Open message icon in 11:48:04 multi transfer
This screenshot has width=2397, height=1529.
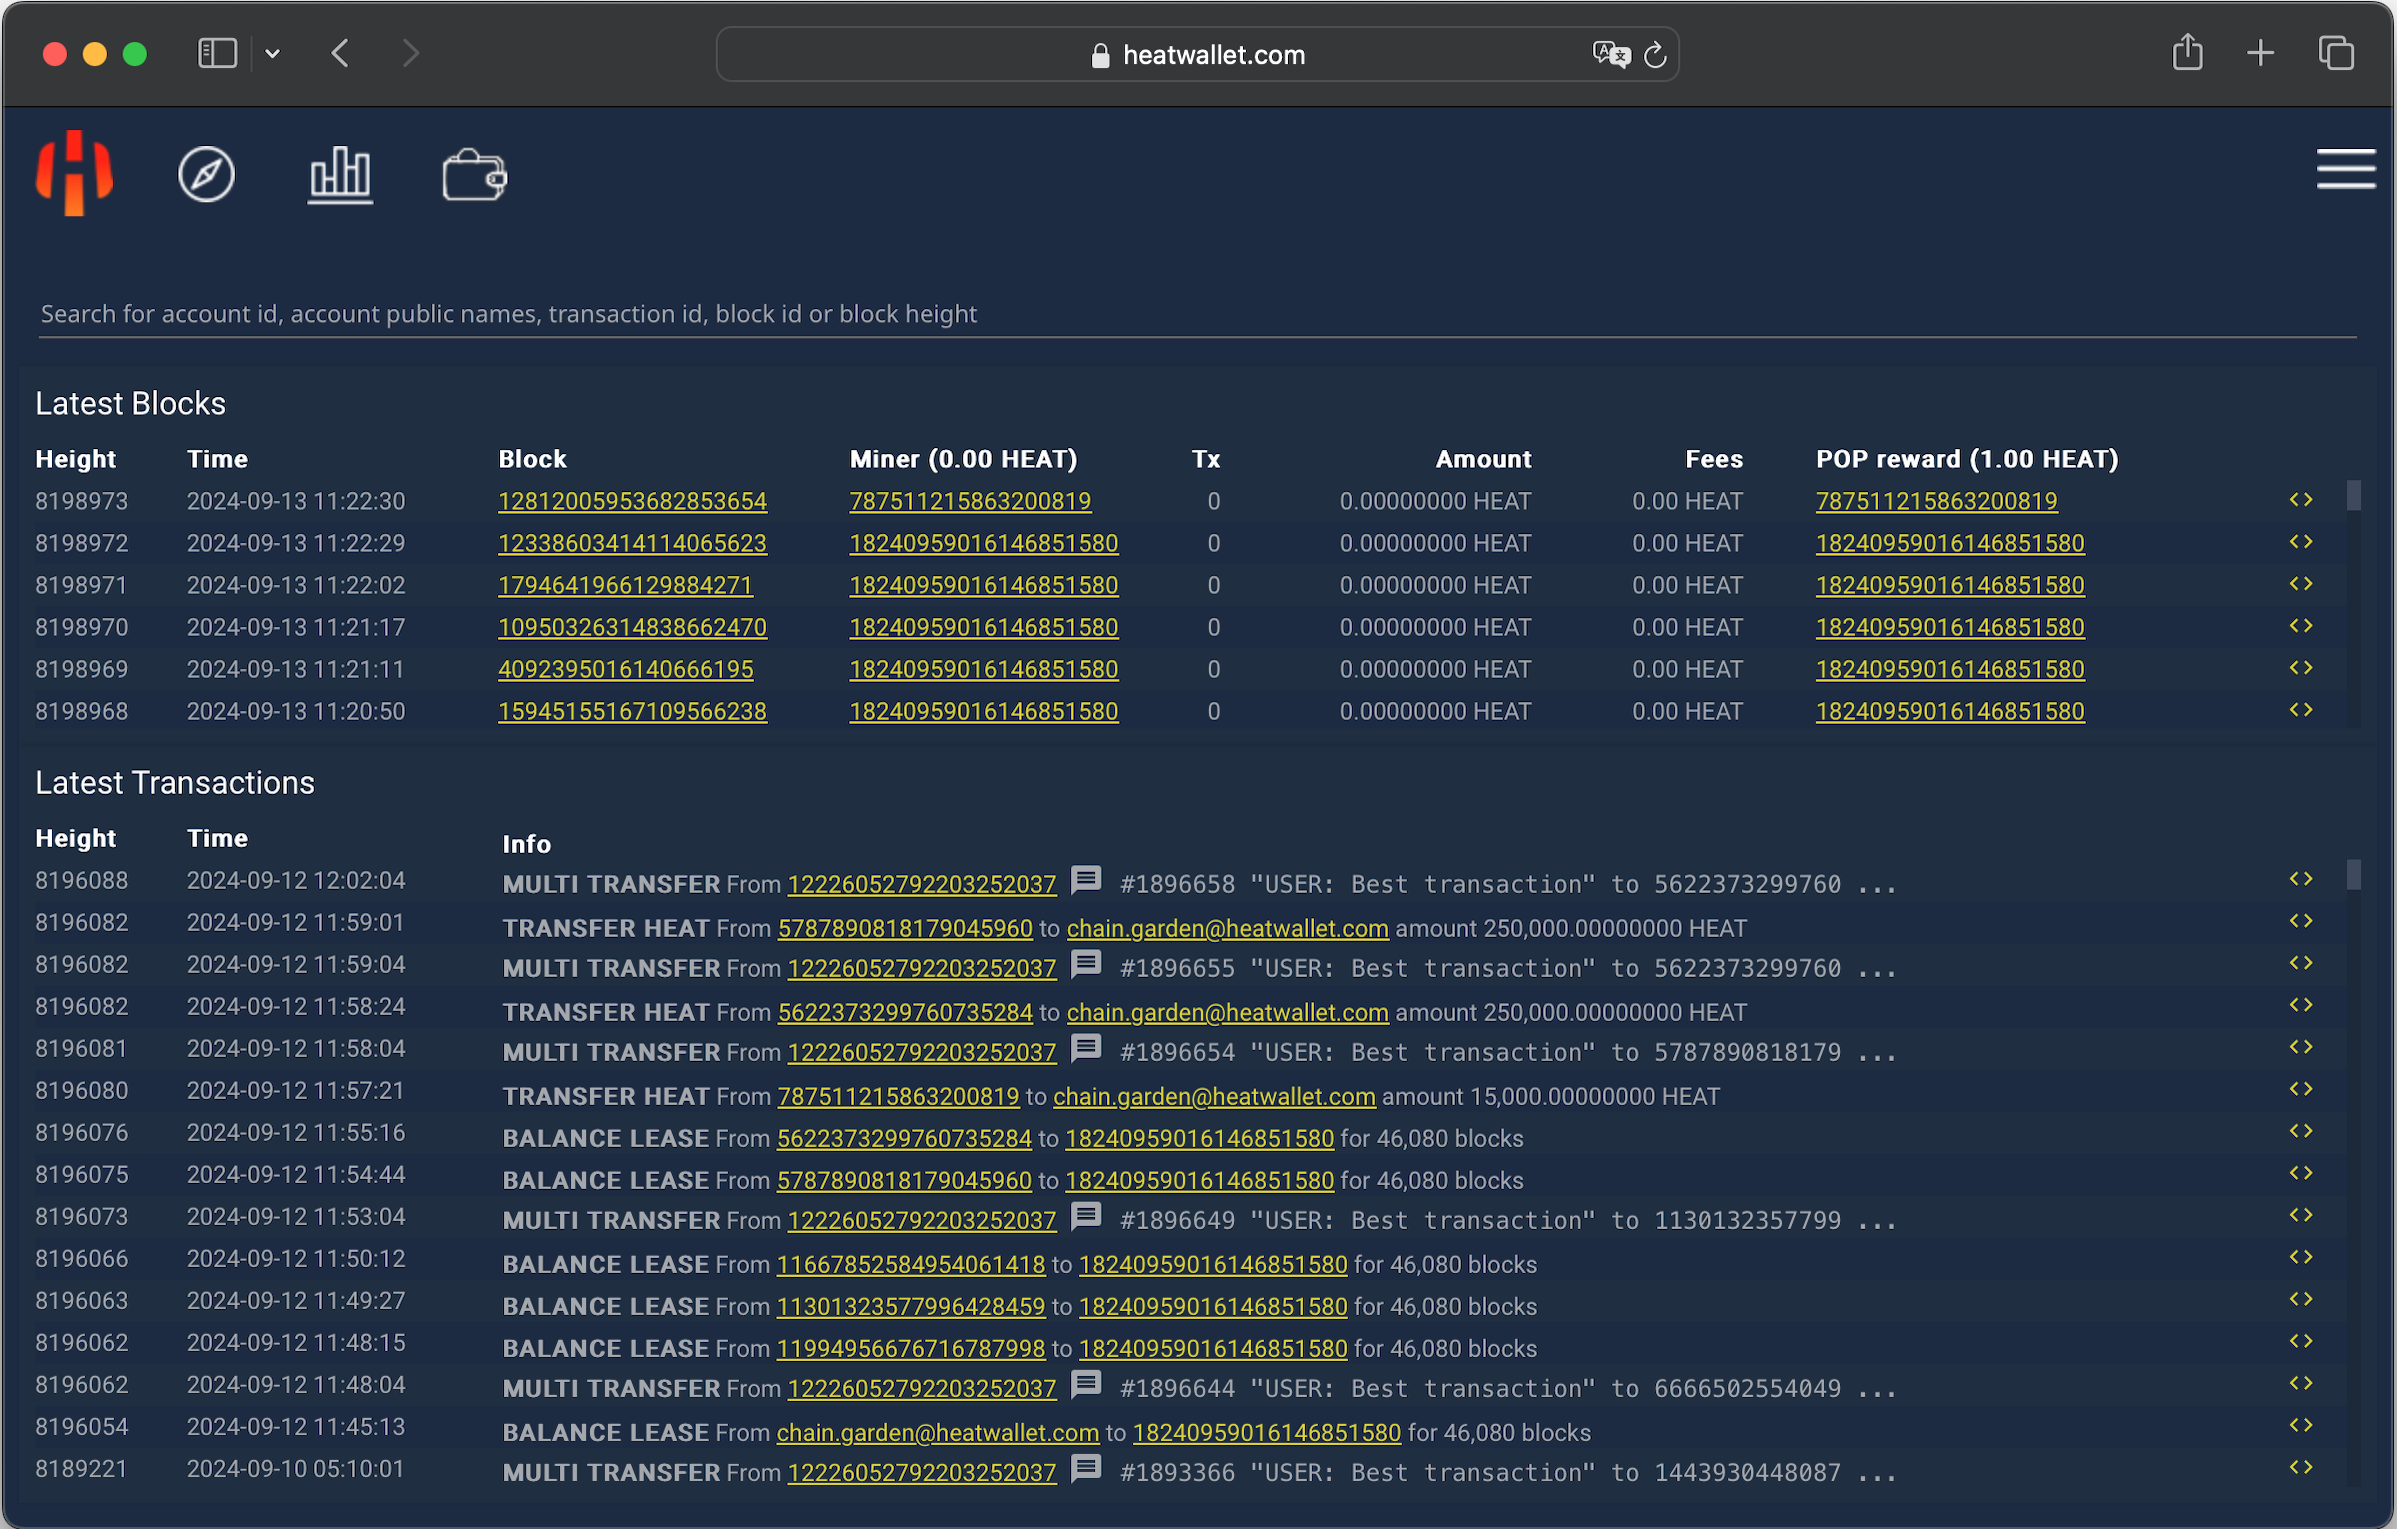(x=1086, y=1385)
